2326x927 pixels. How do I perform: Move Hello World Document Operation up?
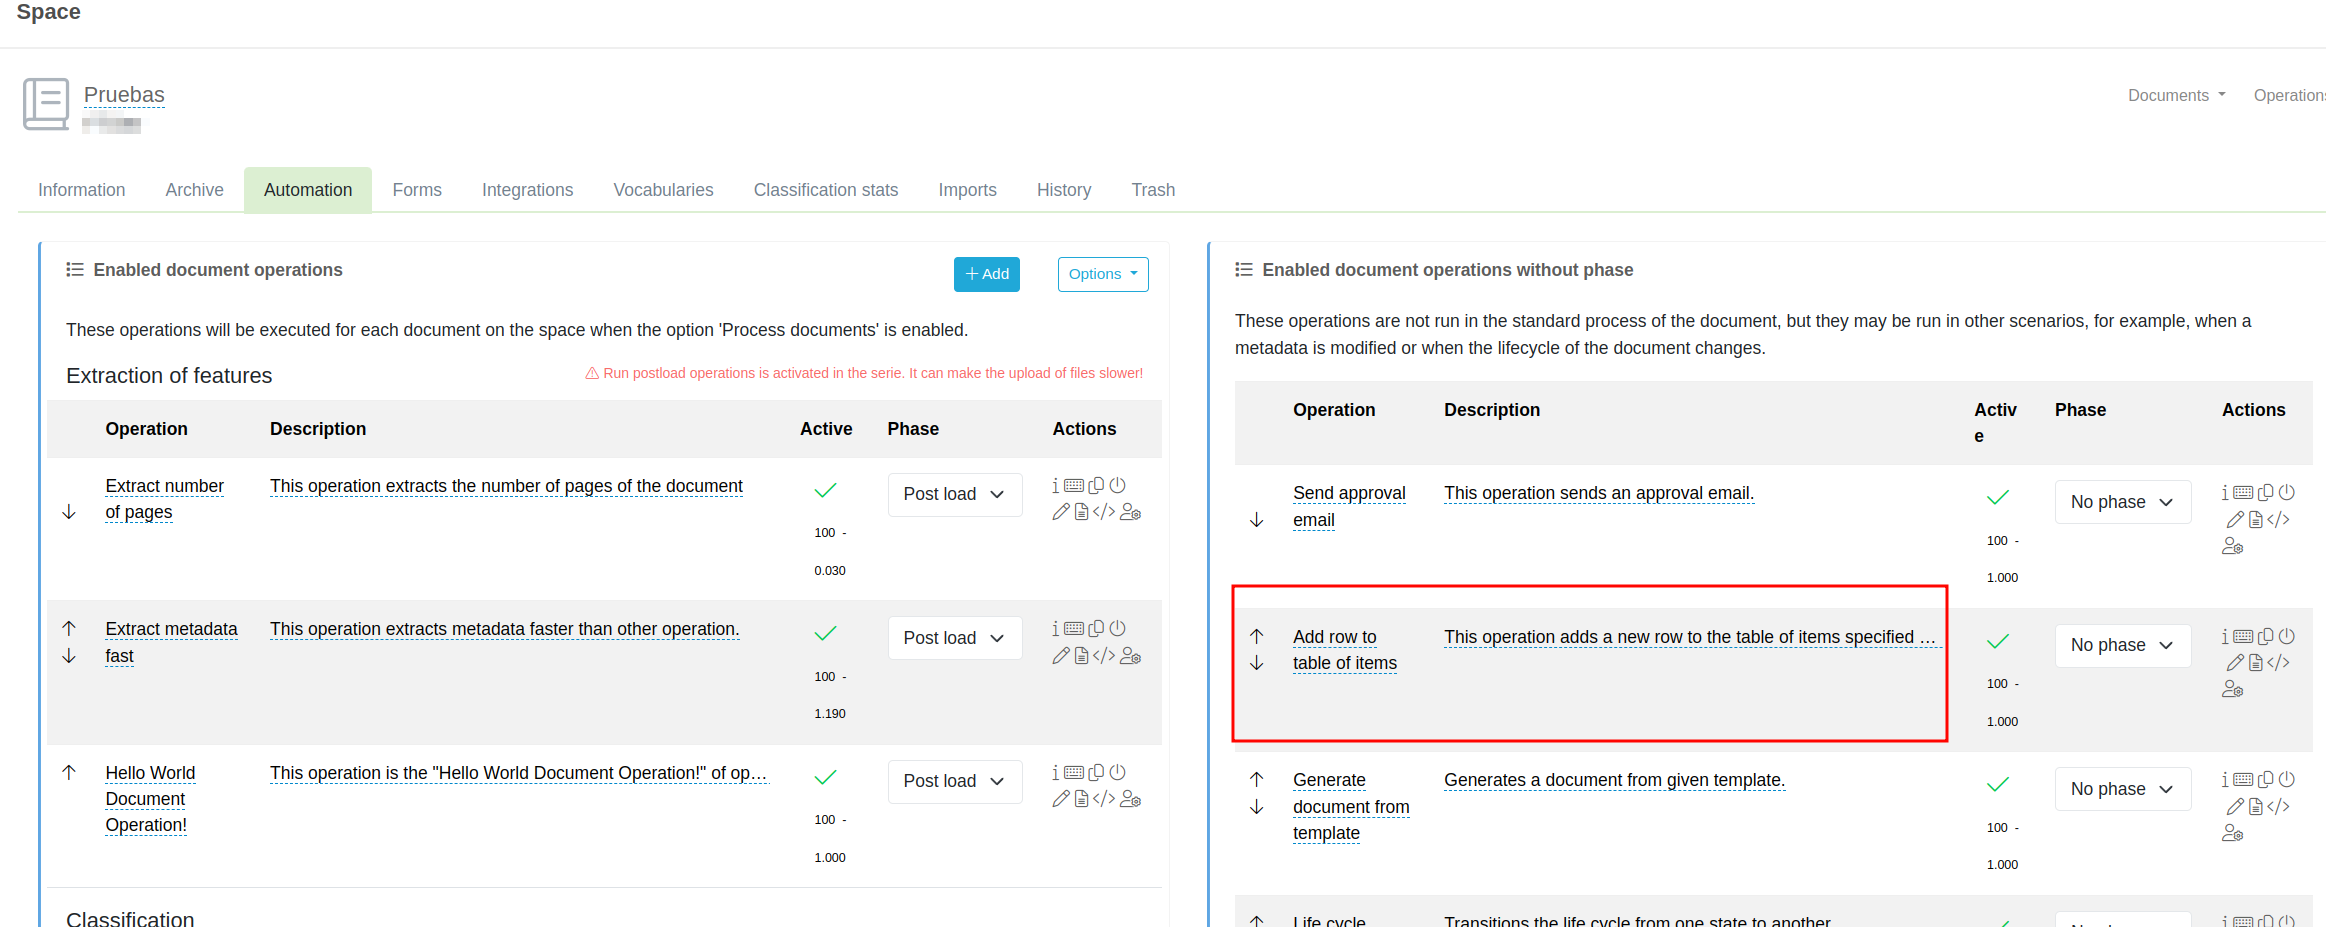point(69,772)
